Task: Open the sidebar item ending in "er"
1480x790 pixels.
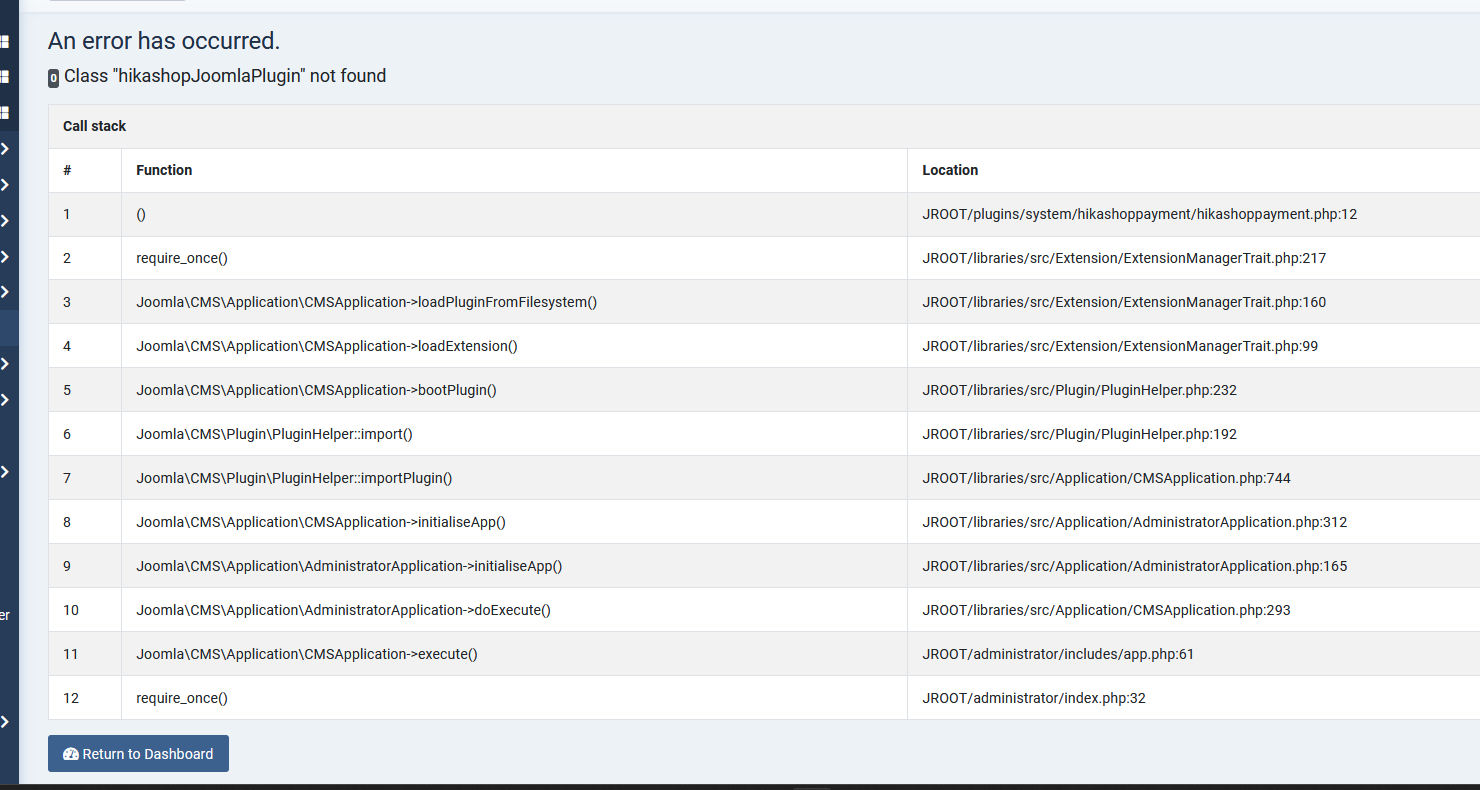Action: (6, 615)
